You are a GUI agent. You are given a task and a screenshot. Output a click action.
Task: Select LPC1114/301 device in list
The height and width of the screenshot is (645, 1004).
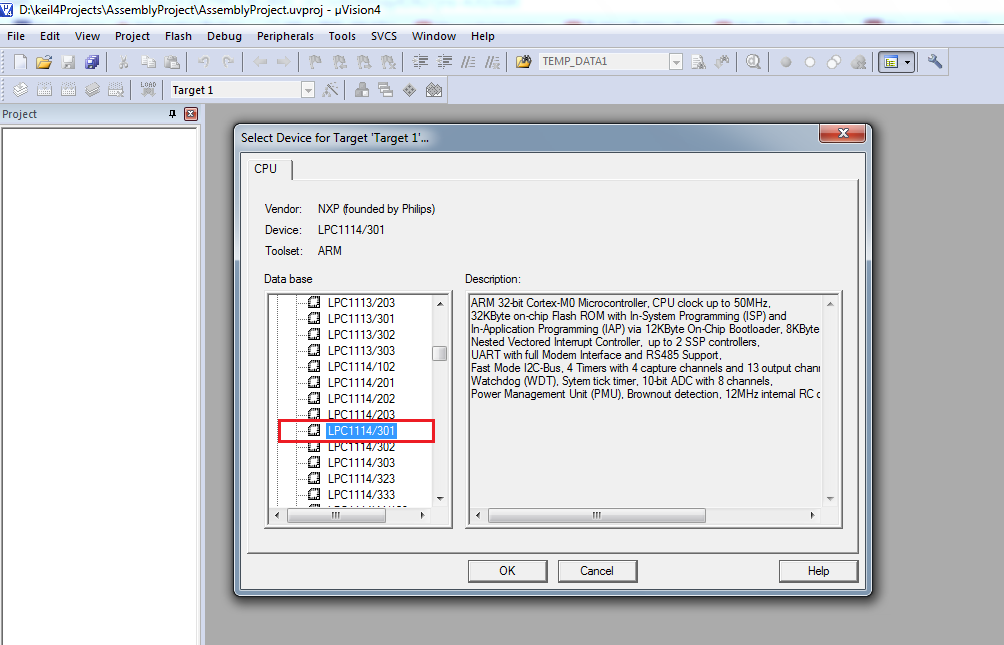tap(361, 430)
